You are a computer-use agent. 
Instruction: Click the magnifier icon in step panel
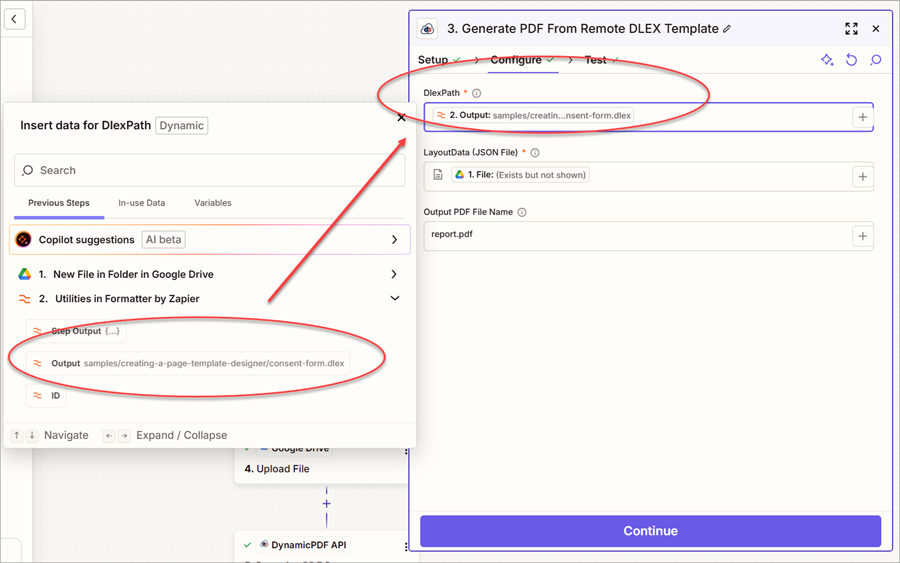(876, 60)
